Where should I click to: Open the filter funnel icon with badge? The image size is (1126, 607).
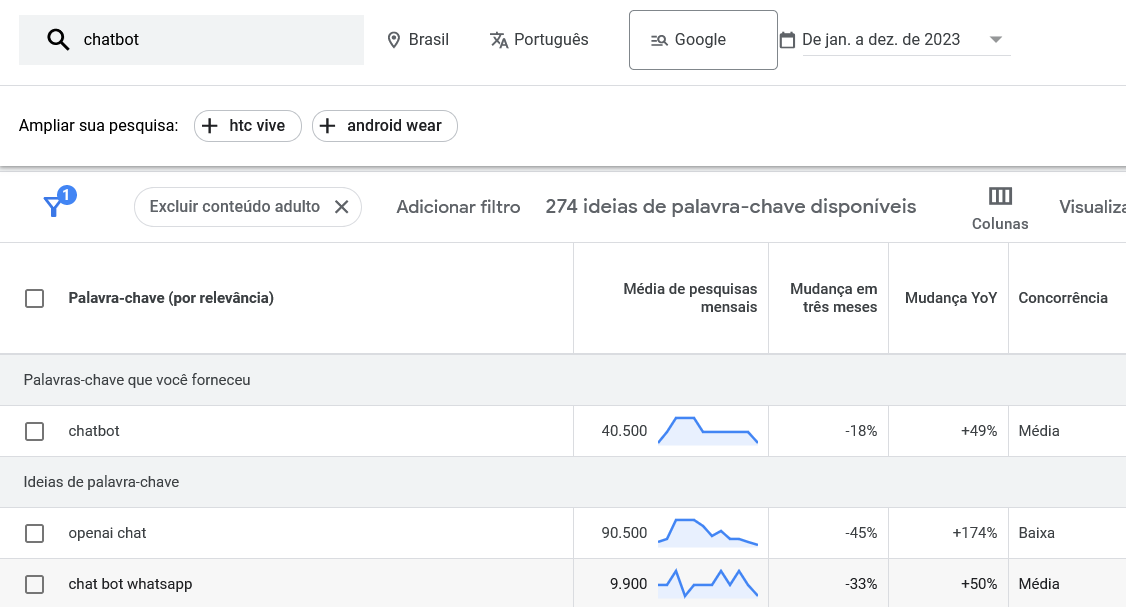click(x=58, y=204)
